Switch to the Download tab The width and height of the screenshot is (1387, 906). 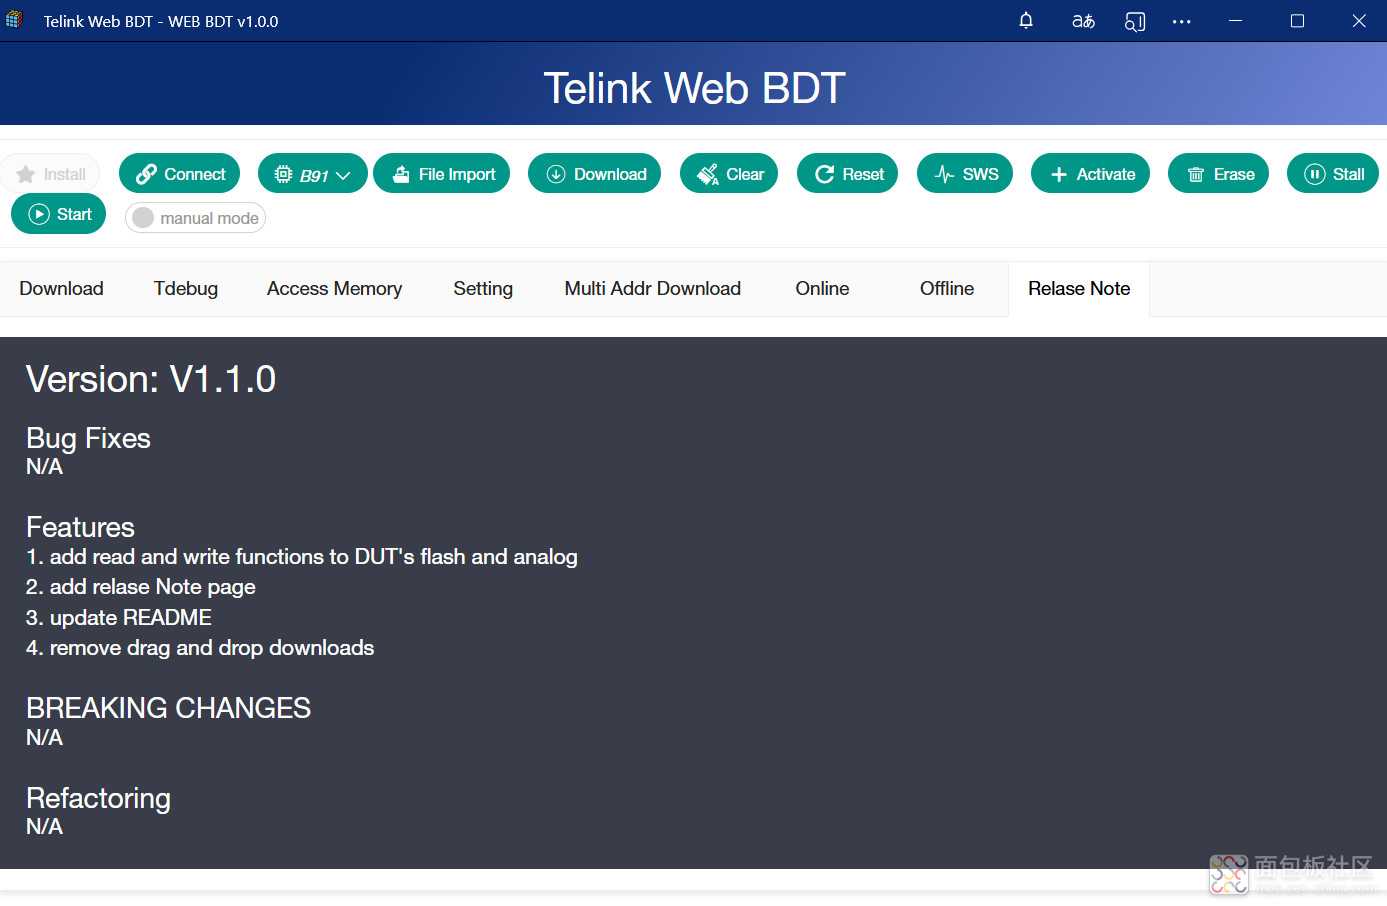pos(62,289)
